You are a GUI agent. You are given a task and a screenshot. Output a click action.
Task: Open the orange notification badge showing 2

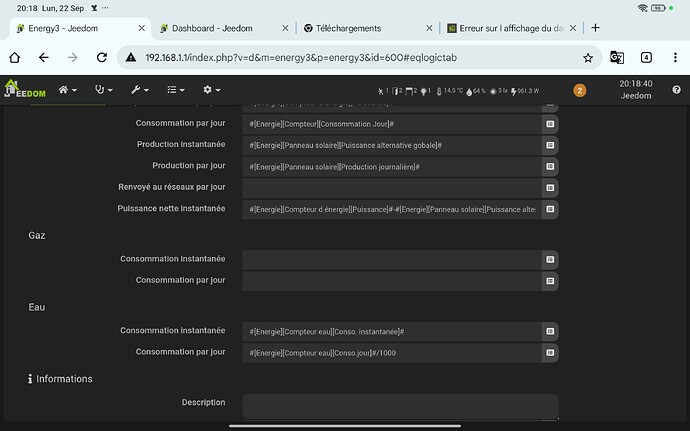[x=580, y=91]
